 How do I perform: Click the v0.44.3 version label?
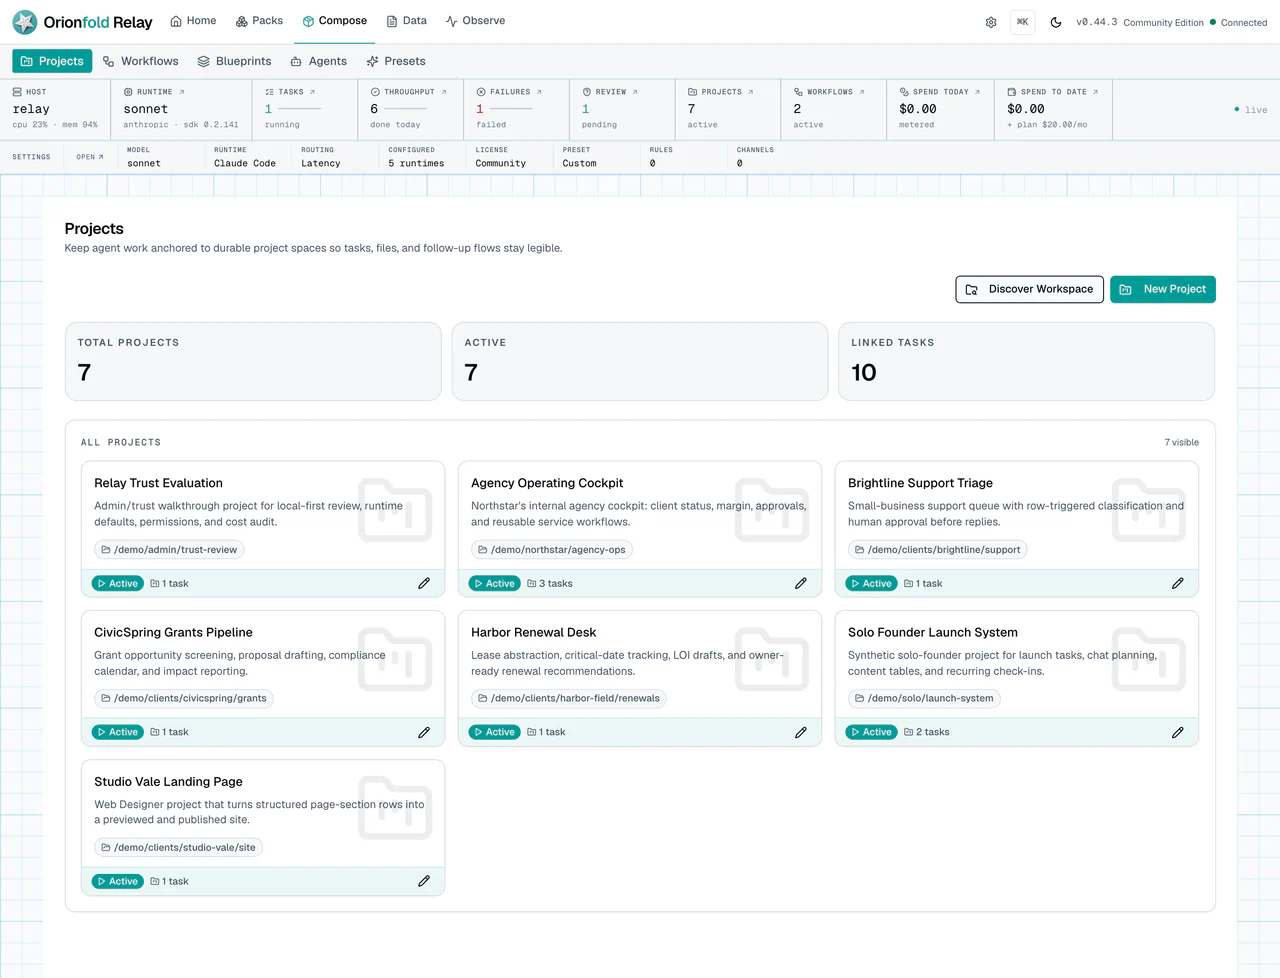point(1096,22)
